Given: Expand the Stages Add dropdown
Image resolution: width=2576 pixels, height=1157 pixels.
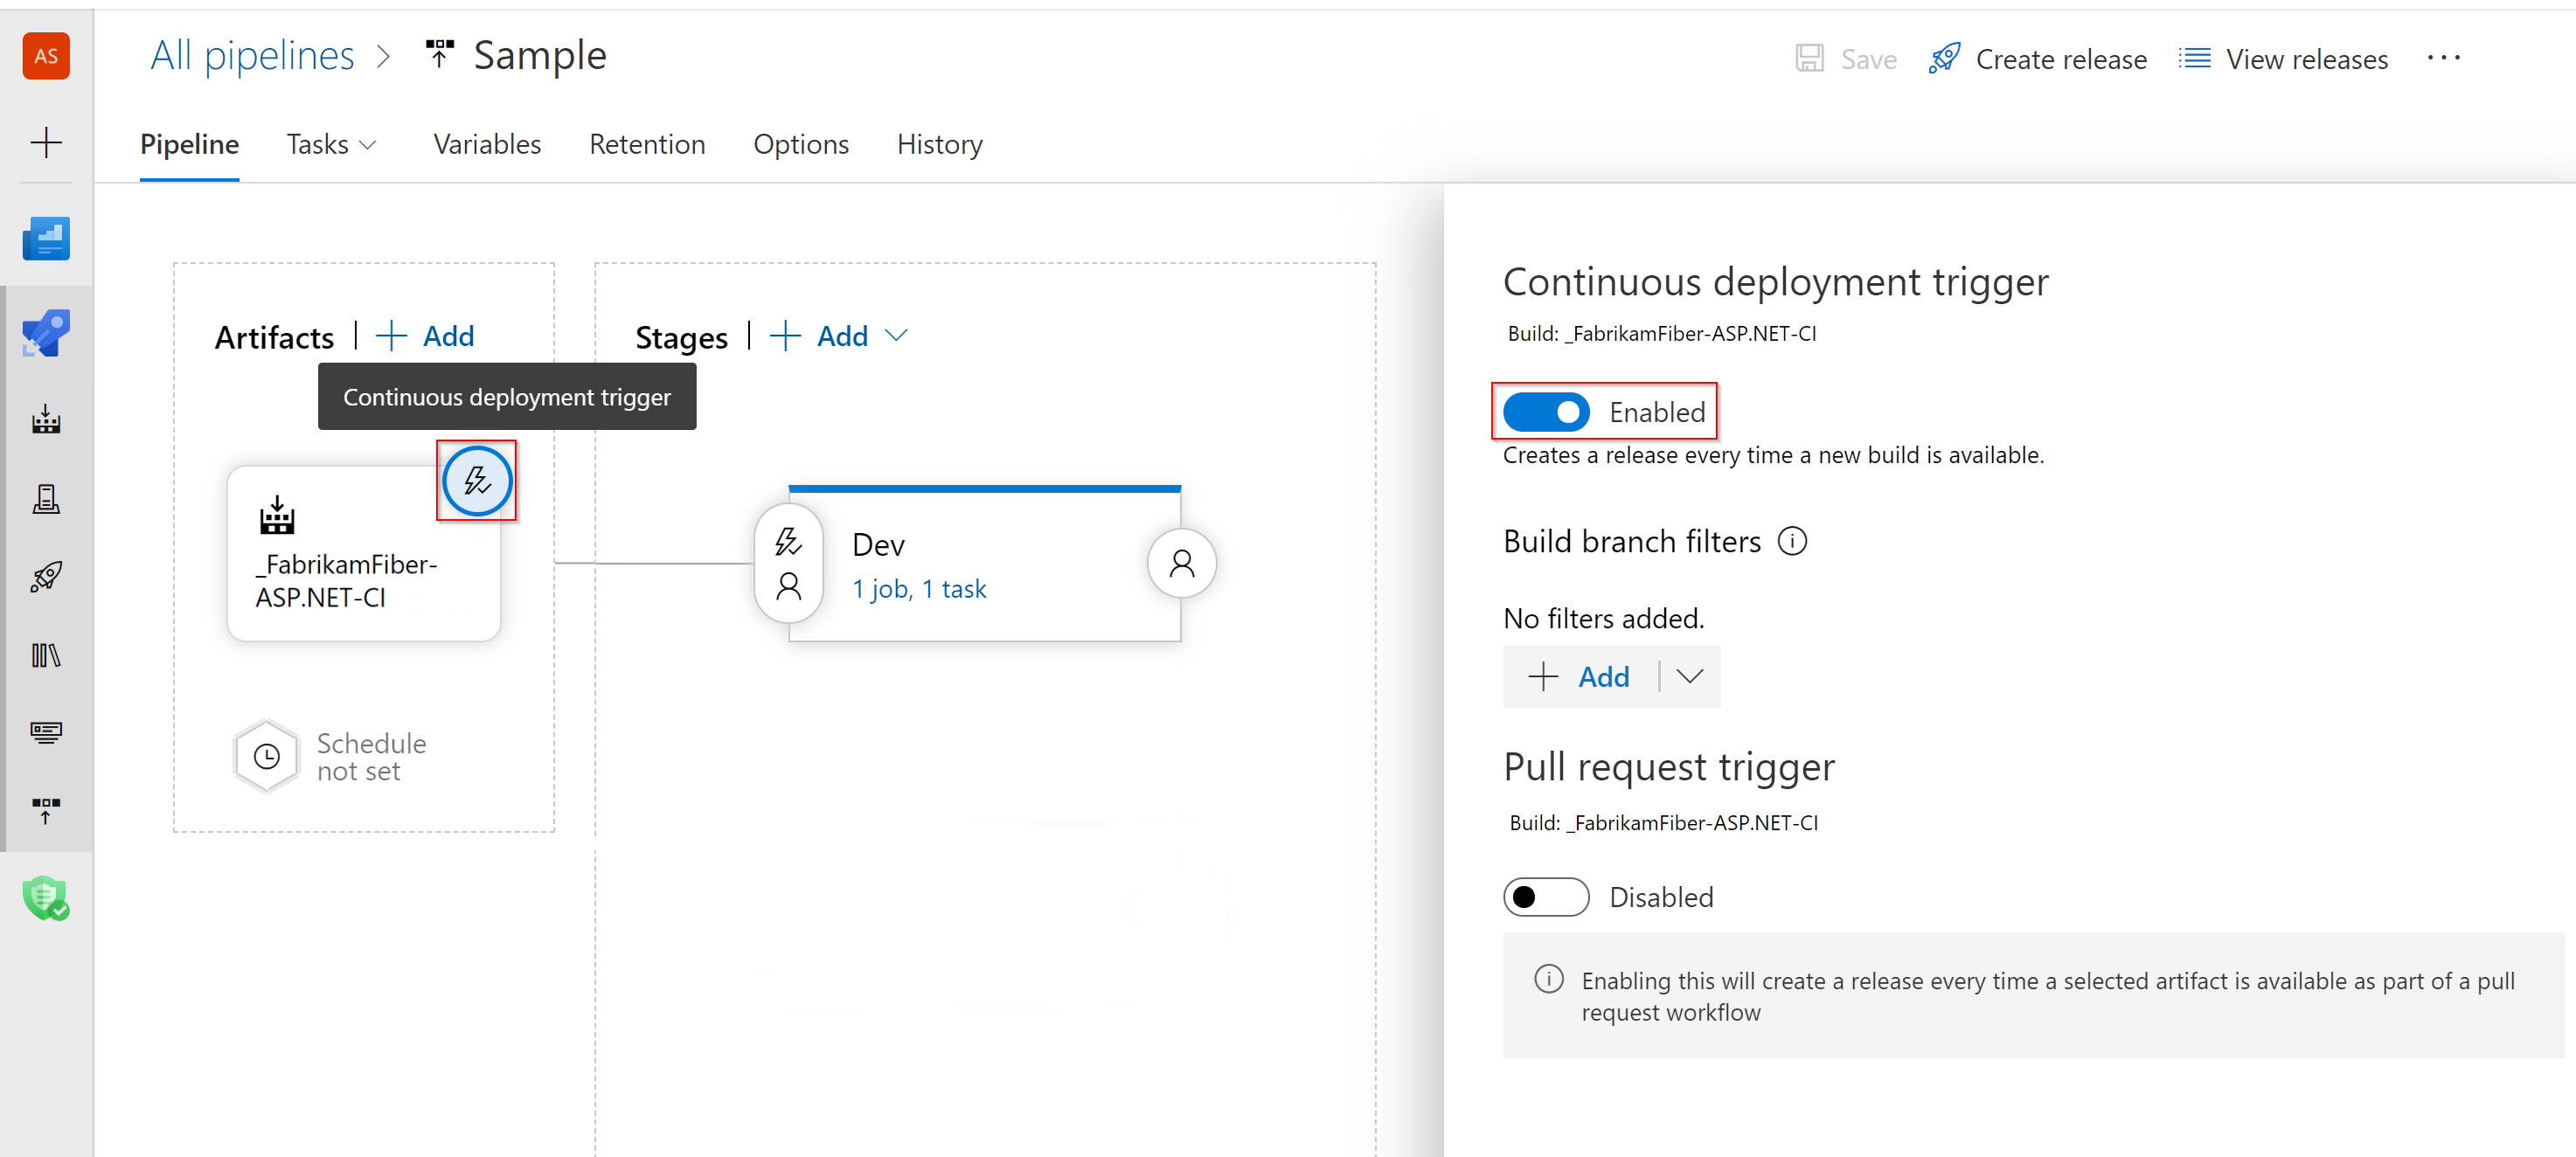Looking at the screenshot, I should 908,334.
